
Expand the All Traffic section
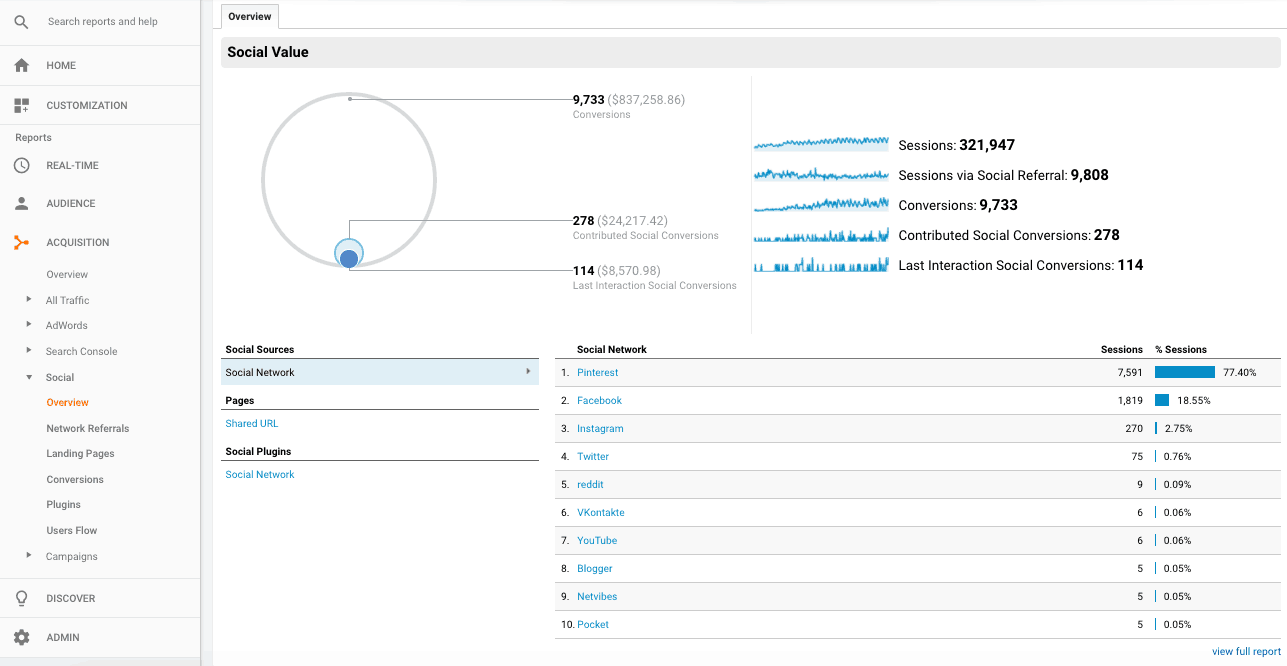tap(27, 299)
